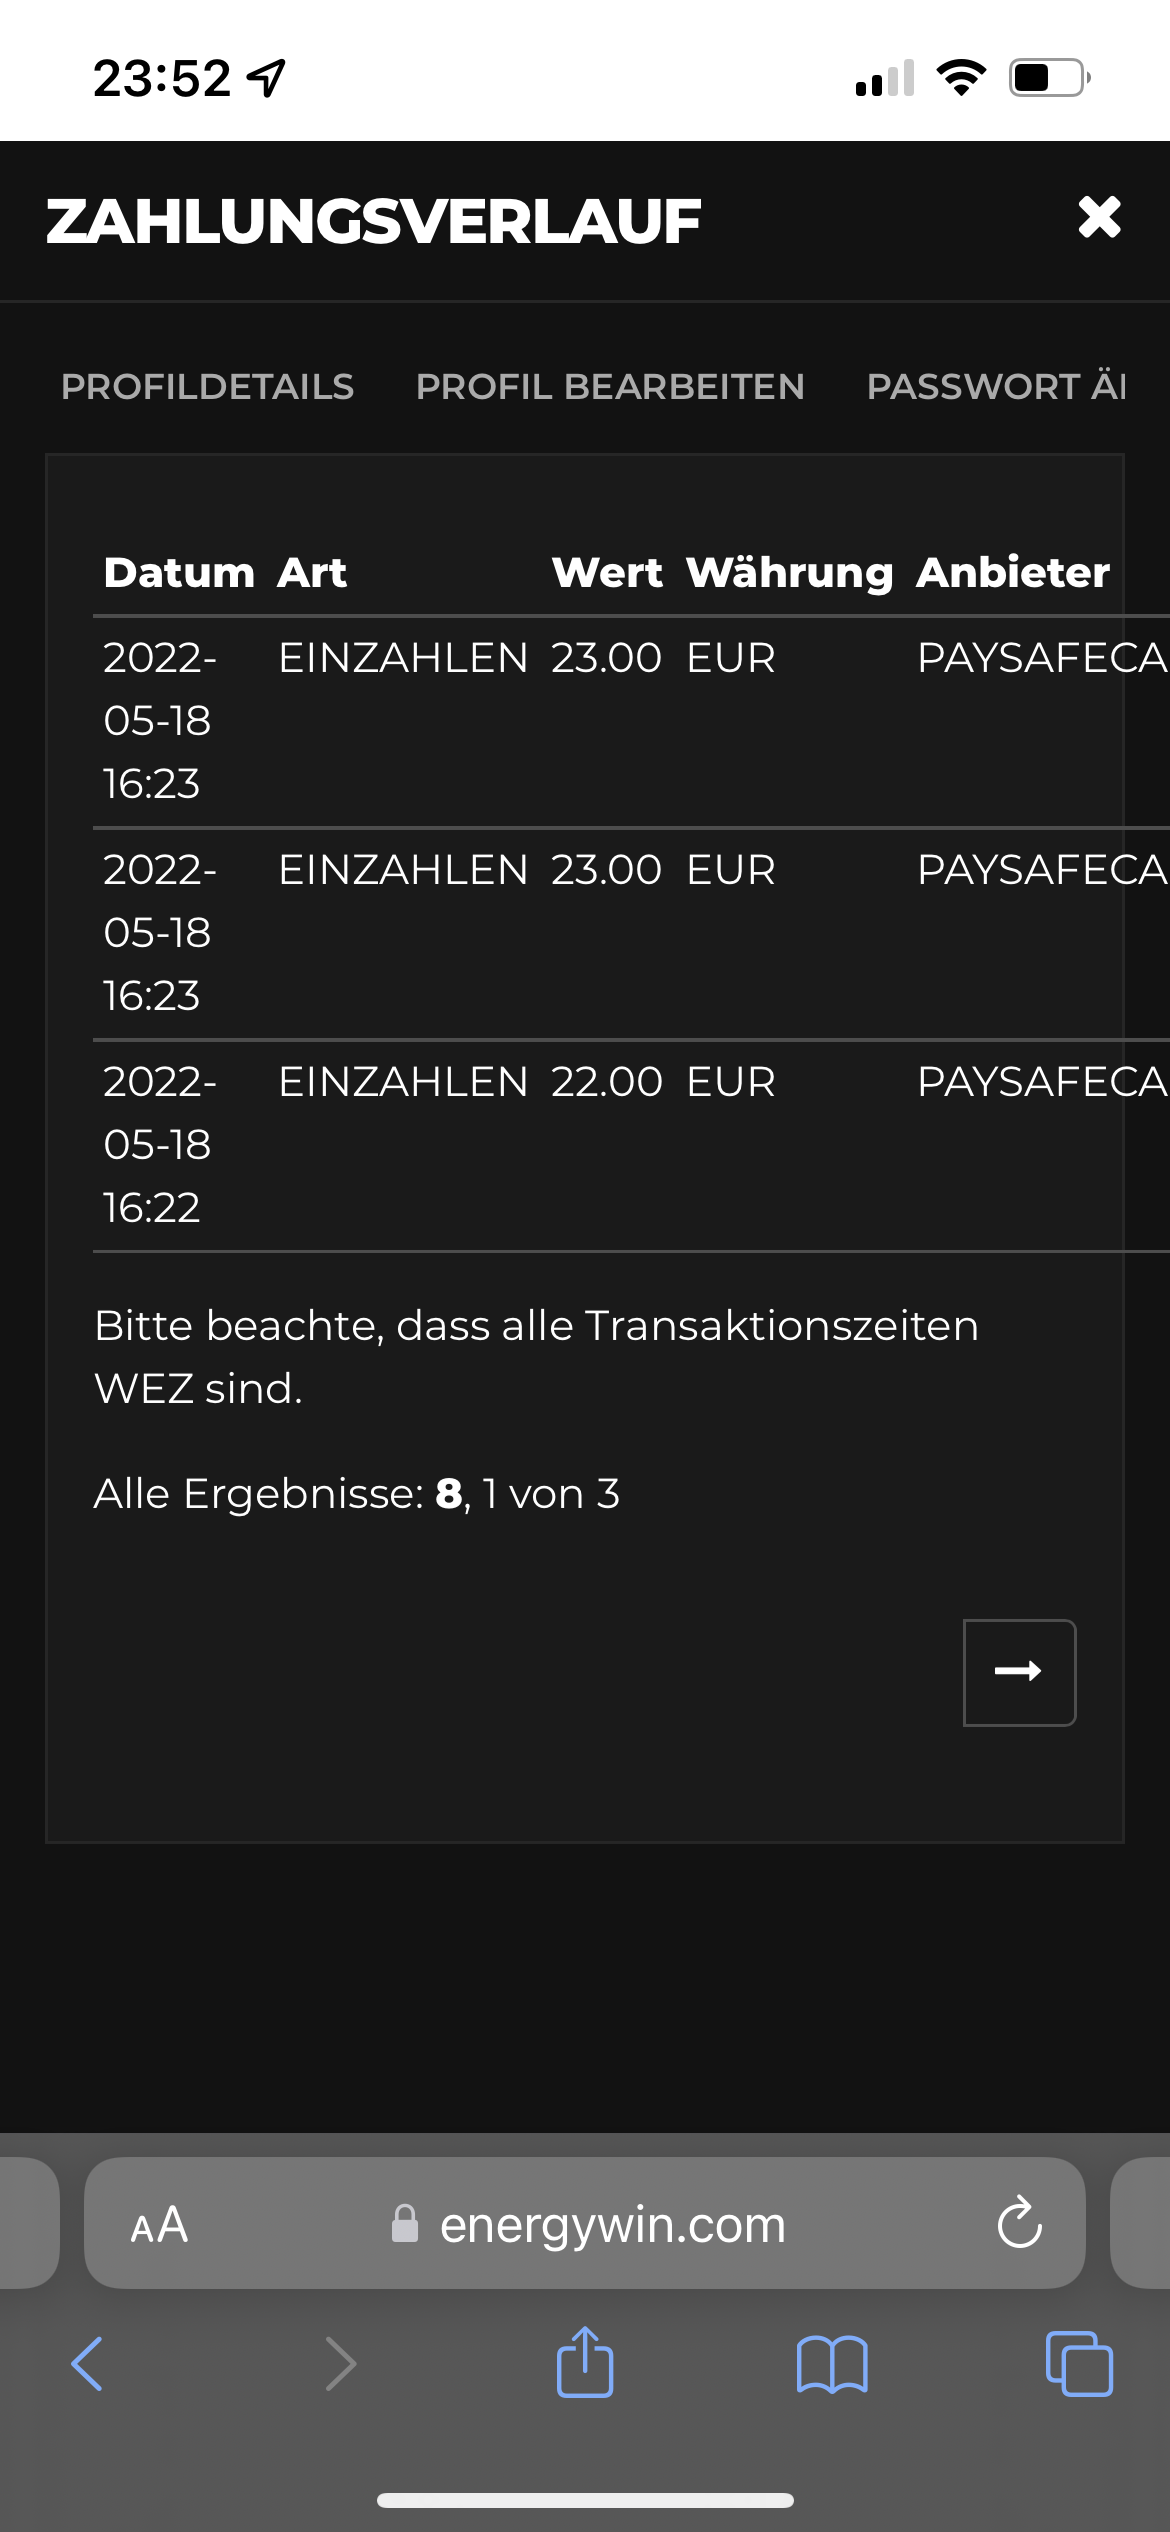The image size is (1170, 2532).
Task: Tap the Art column header
Action: pos(312,573)
